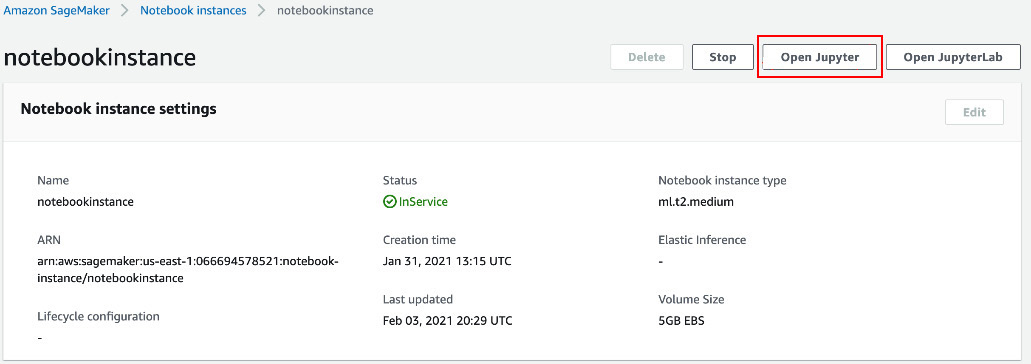Select the ml.t2.medium instance type value

pos(696,202)
